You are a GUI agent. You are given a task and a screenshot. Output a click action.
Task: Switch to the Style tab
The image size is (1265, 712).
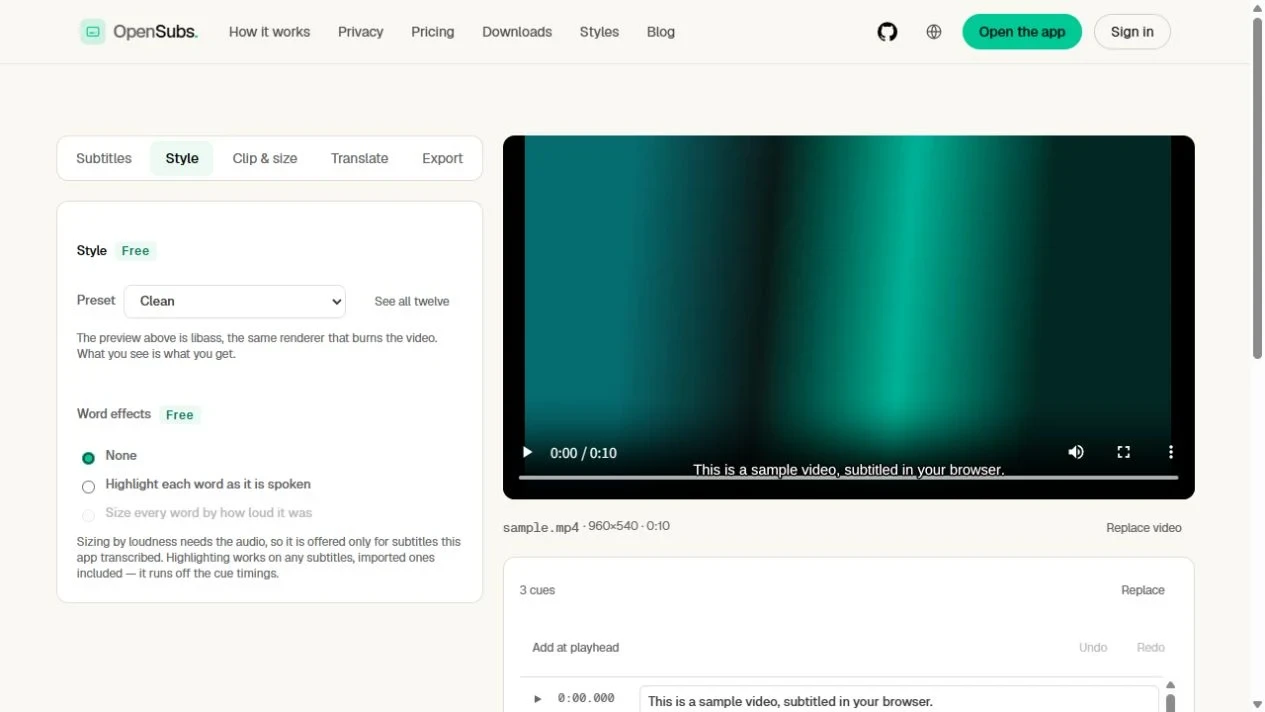(182, 158)
